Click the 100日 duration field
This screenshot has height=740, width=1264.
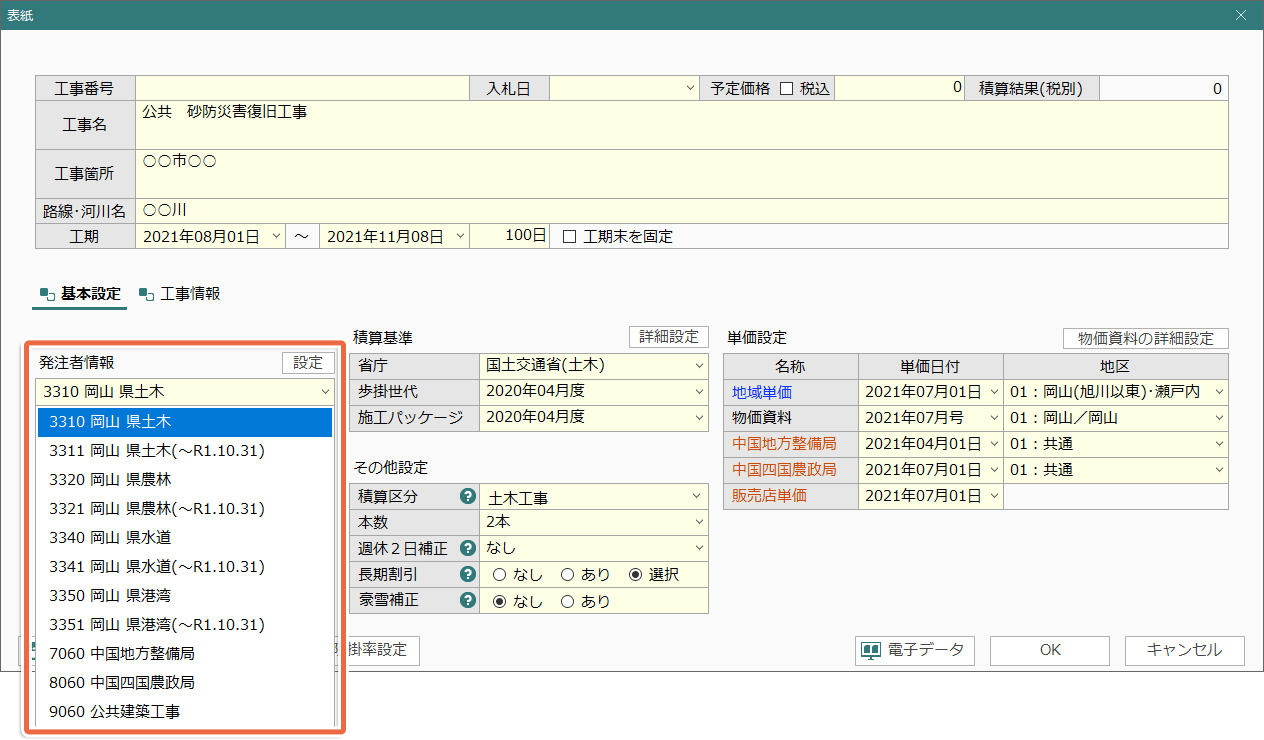pyautogui.click(x=510, y=237)
